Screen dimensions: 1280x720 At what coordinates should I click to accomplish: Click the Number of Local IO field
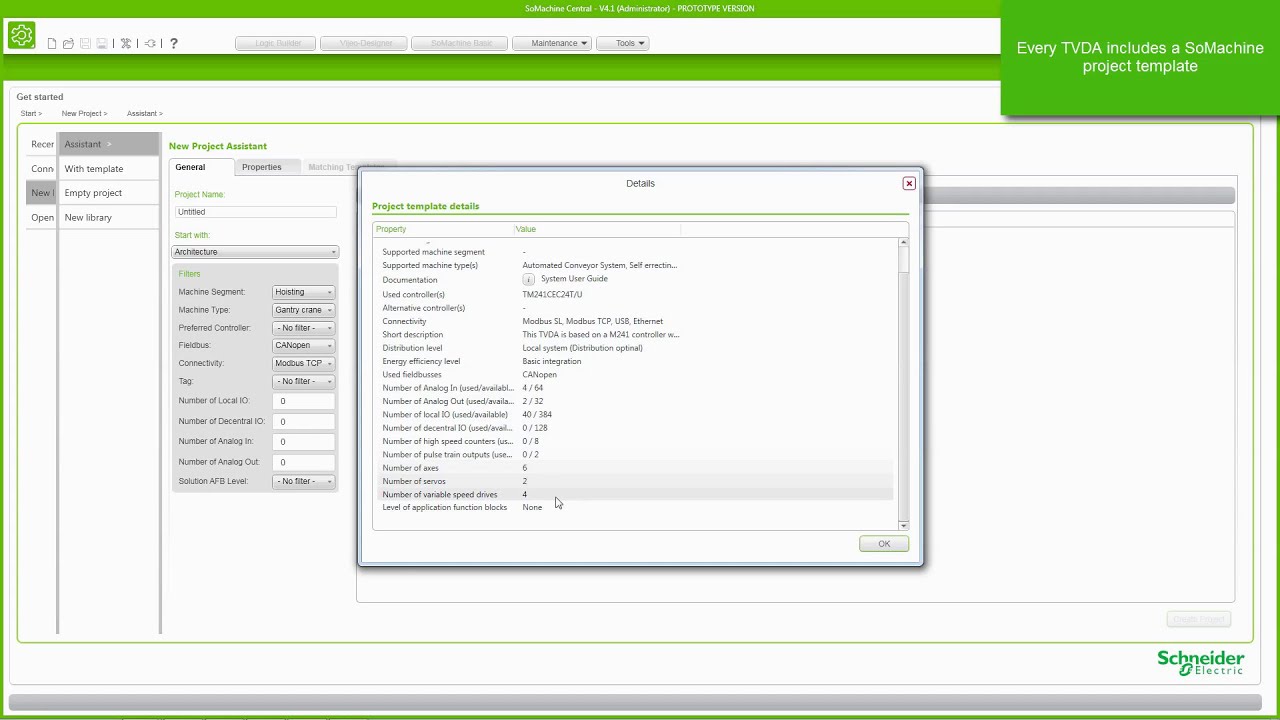(304, 401)
